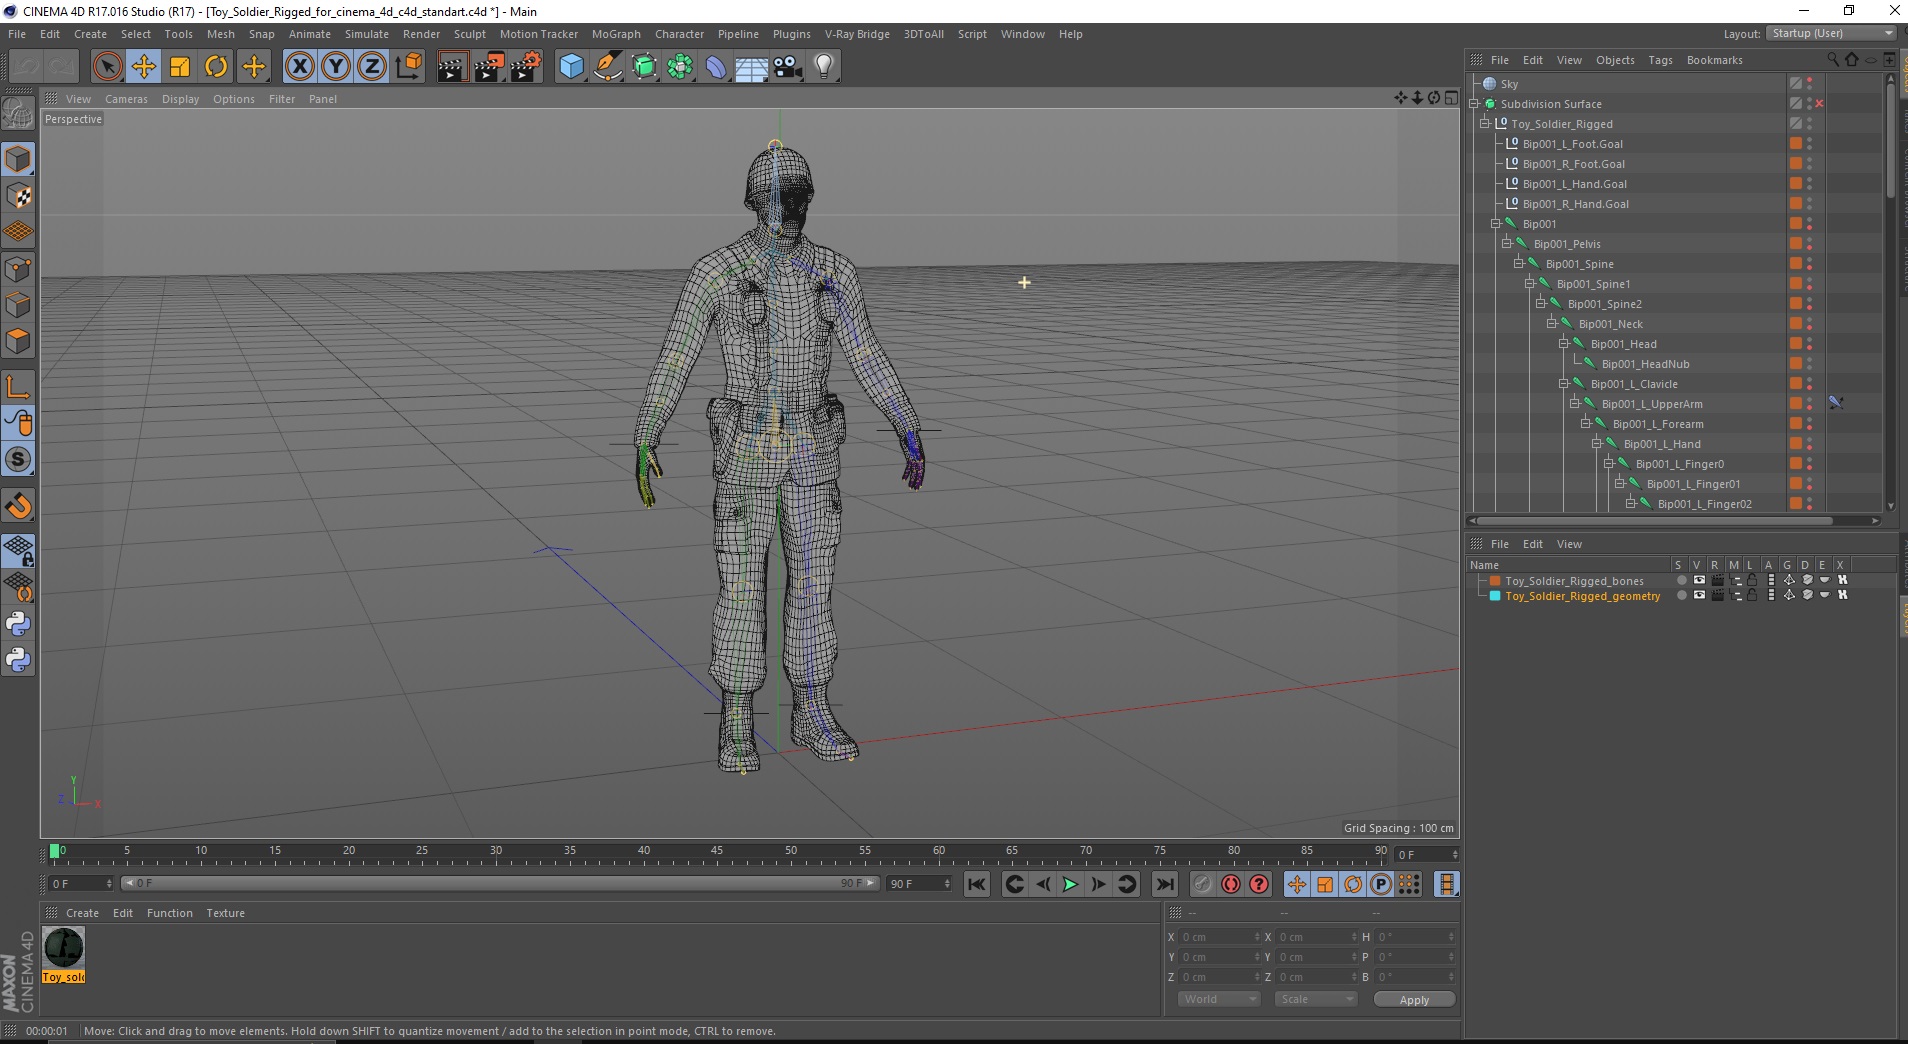This screenshot has height=1044, width=1908.
Task: Open Edit Render Settings
Action: pos(526,67)
